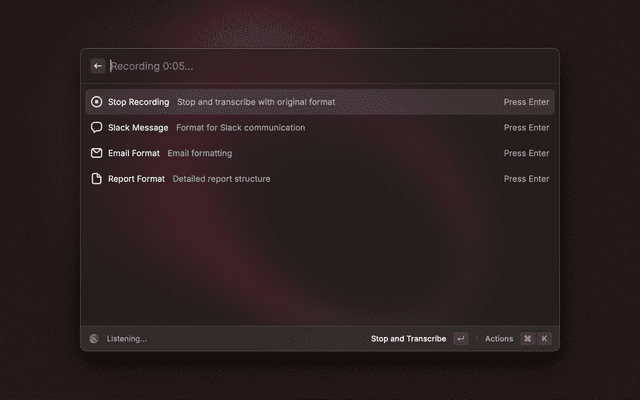640x400 pixels.
Task: Click the back arrow icon
Action: coord(98,66)
